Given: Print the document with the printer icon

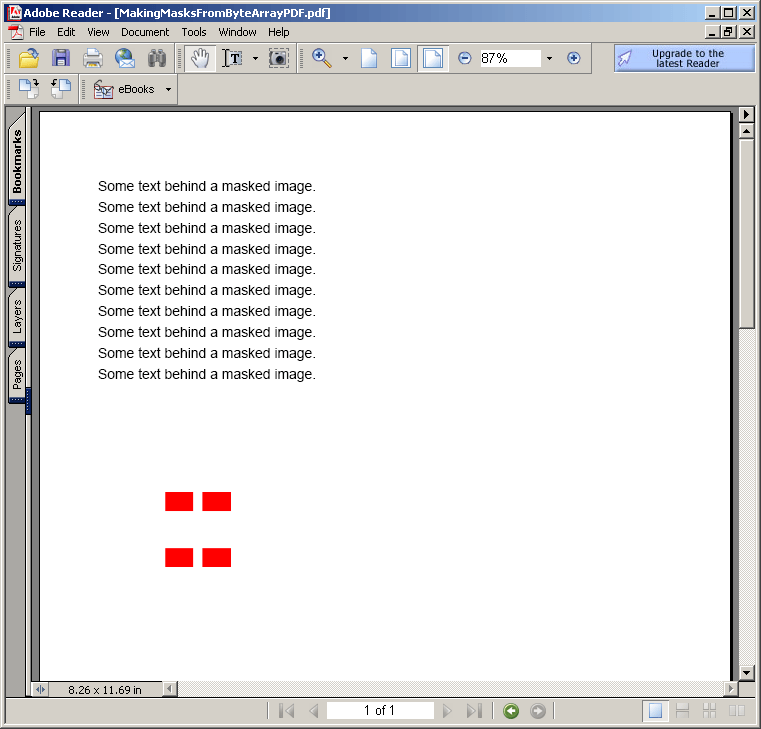Looking at the screenshot, I should pyautogui.click(x=93, y=58).
